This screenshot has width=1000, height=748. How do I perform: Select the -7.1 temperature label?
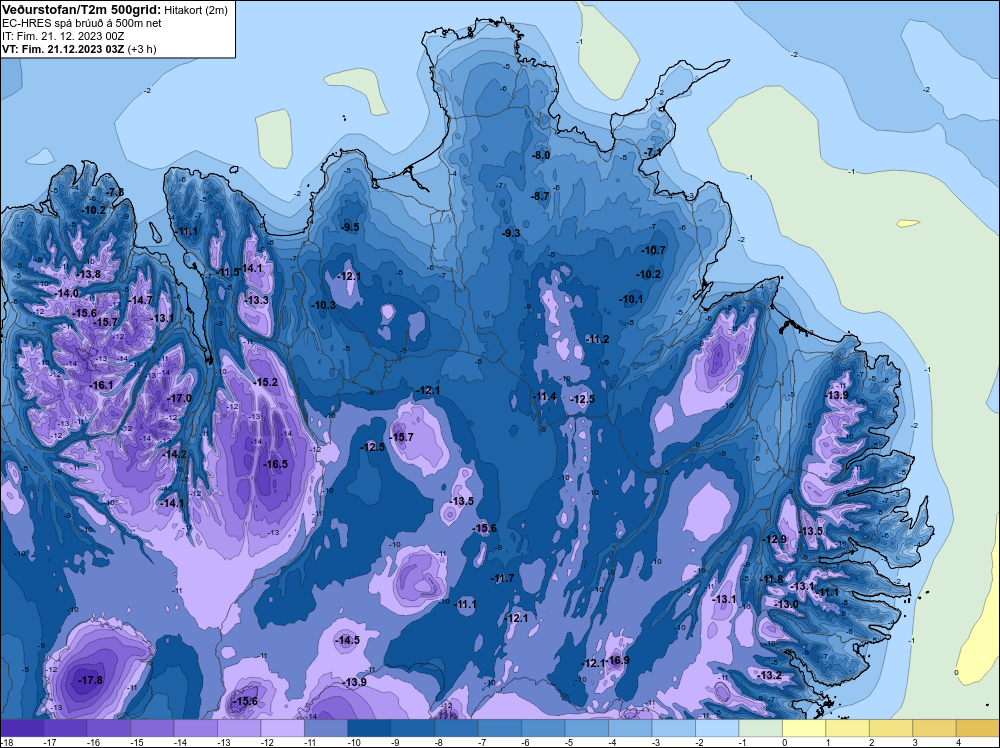[x=652, y=153]
